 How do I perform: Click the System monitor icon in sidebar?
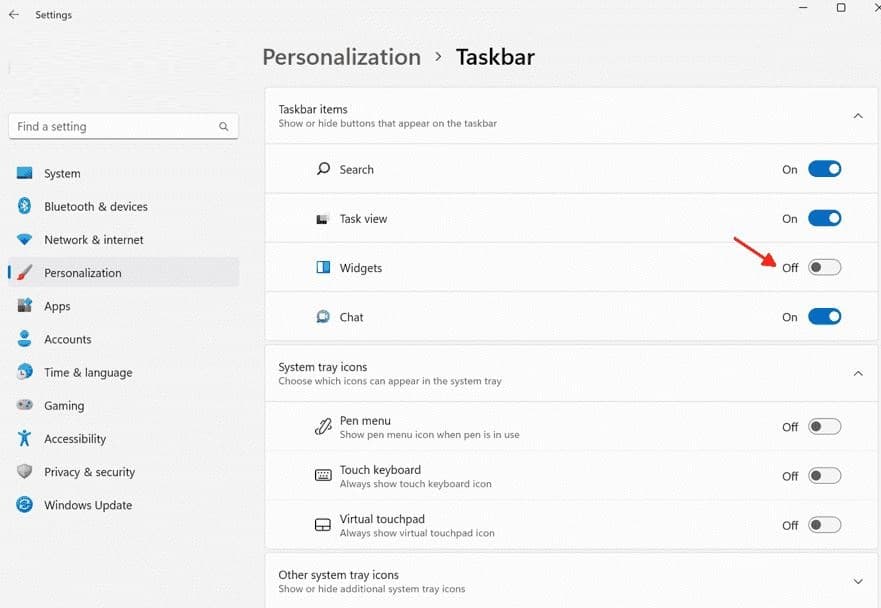tap(25, 173)
